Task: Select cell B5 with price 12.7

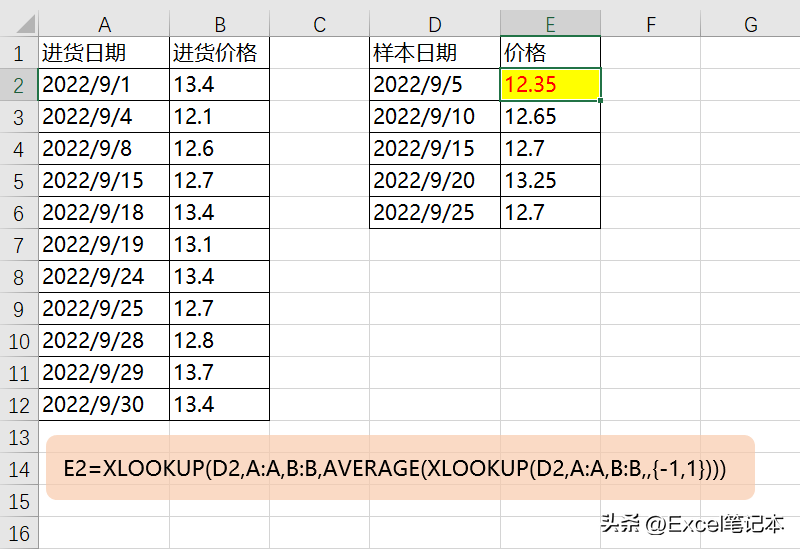Action: point(219,181)
